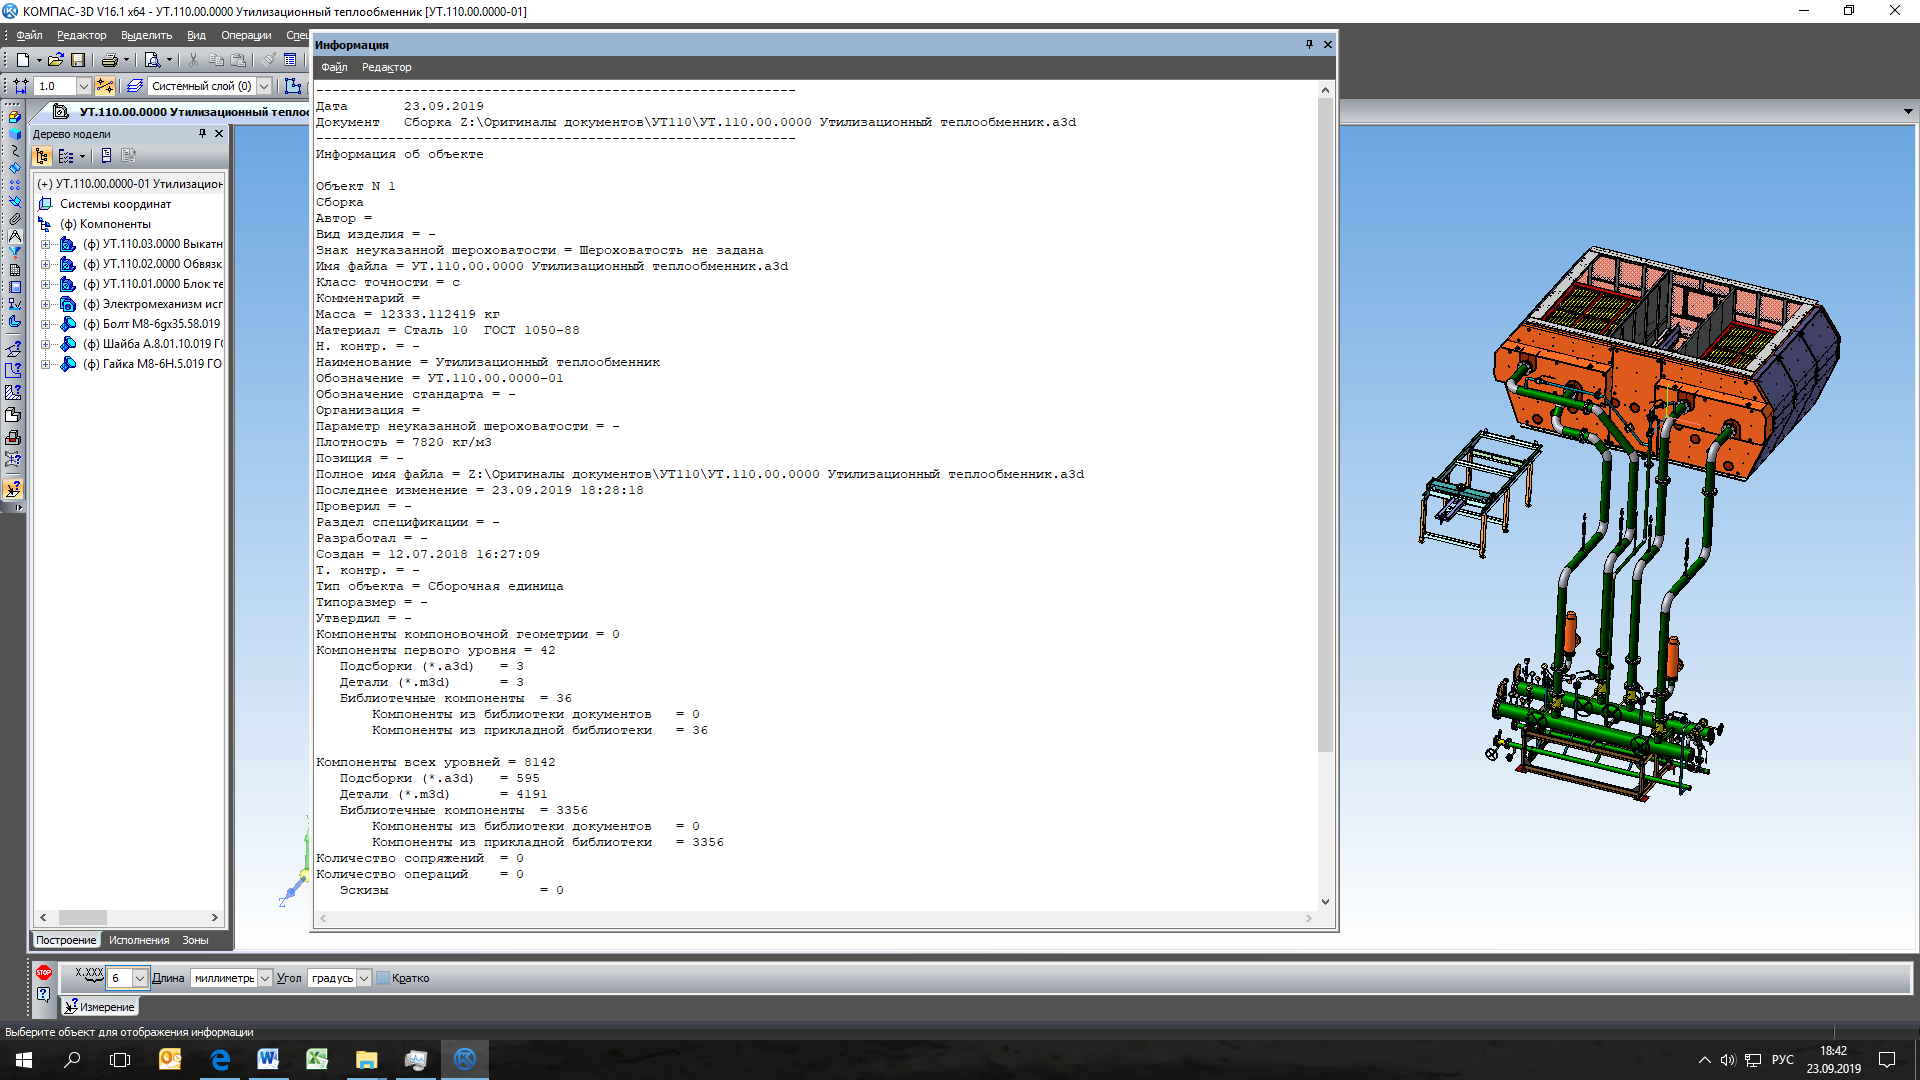
Task: Open the Длина units dropdown
Action: point(265,978)
